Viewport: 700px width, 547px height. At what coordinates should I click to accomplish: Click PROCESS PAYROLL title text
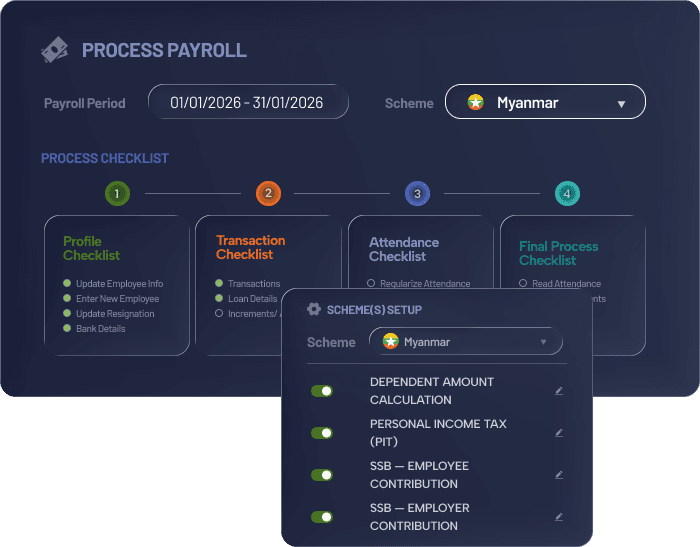click(164, 50)
